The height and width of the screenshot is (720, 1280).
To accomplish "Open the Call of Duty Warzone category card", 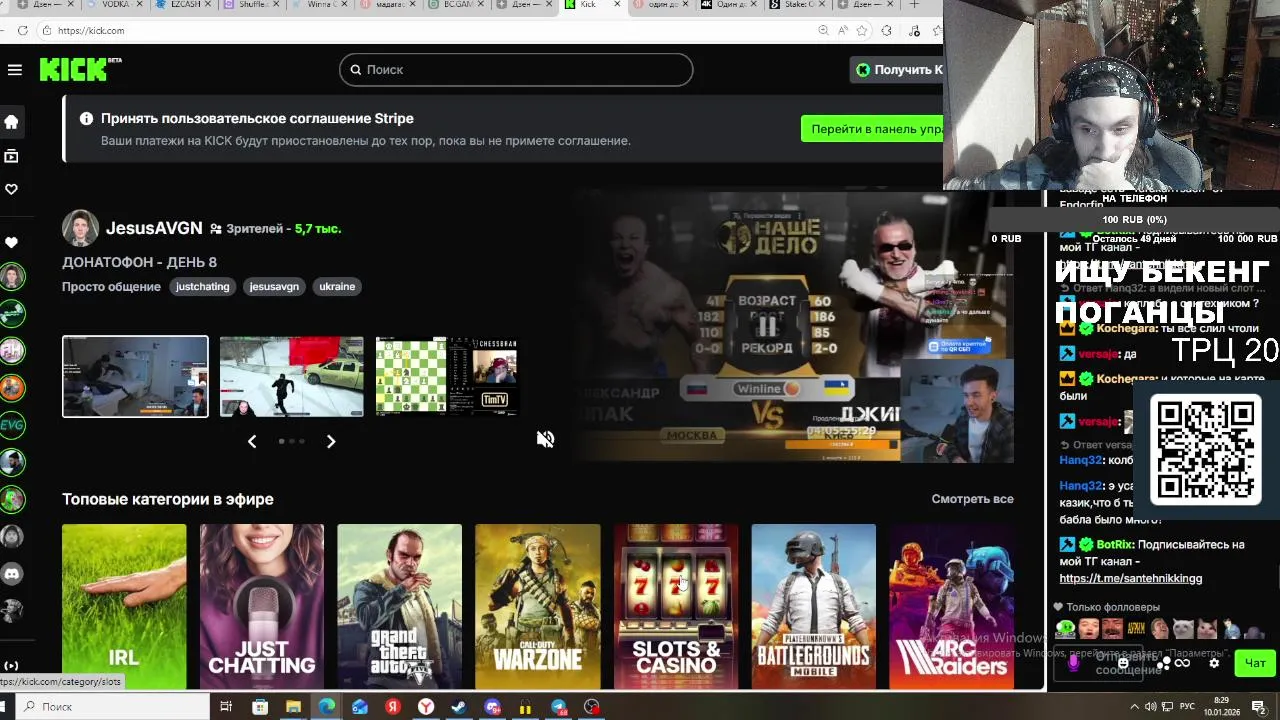I will pyautogui.click(x=538, y=606).
